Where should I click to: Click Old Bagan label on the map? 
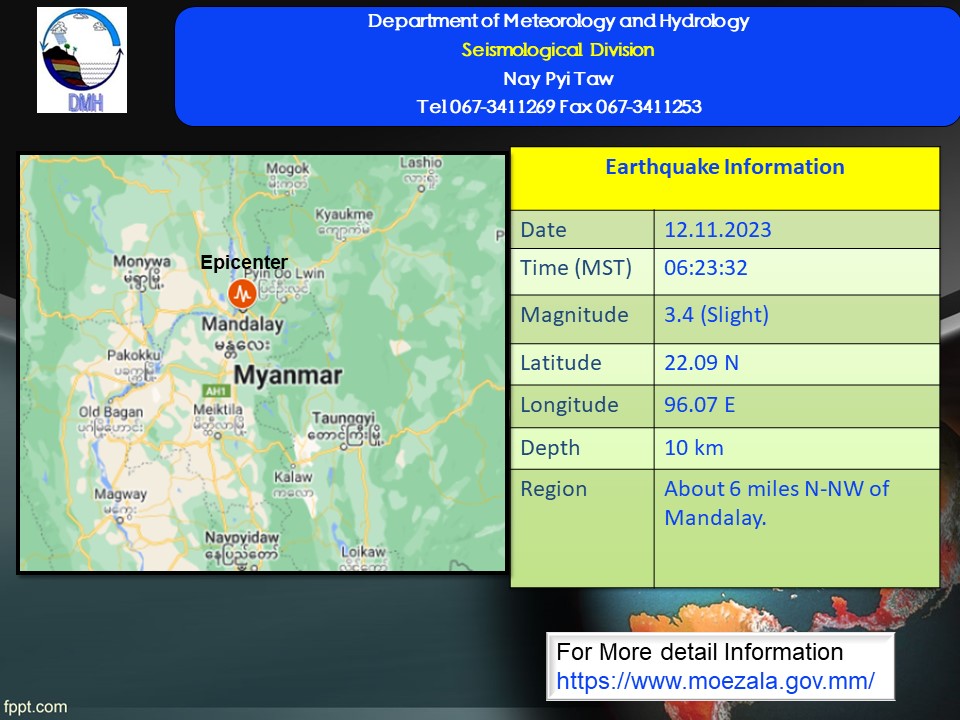pos(110,412)
